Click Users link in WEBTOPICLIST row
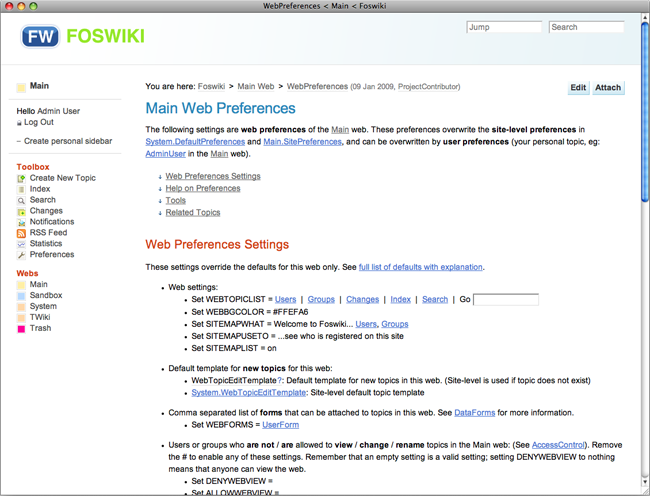 285,299
